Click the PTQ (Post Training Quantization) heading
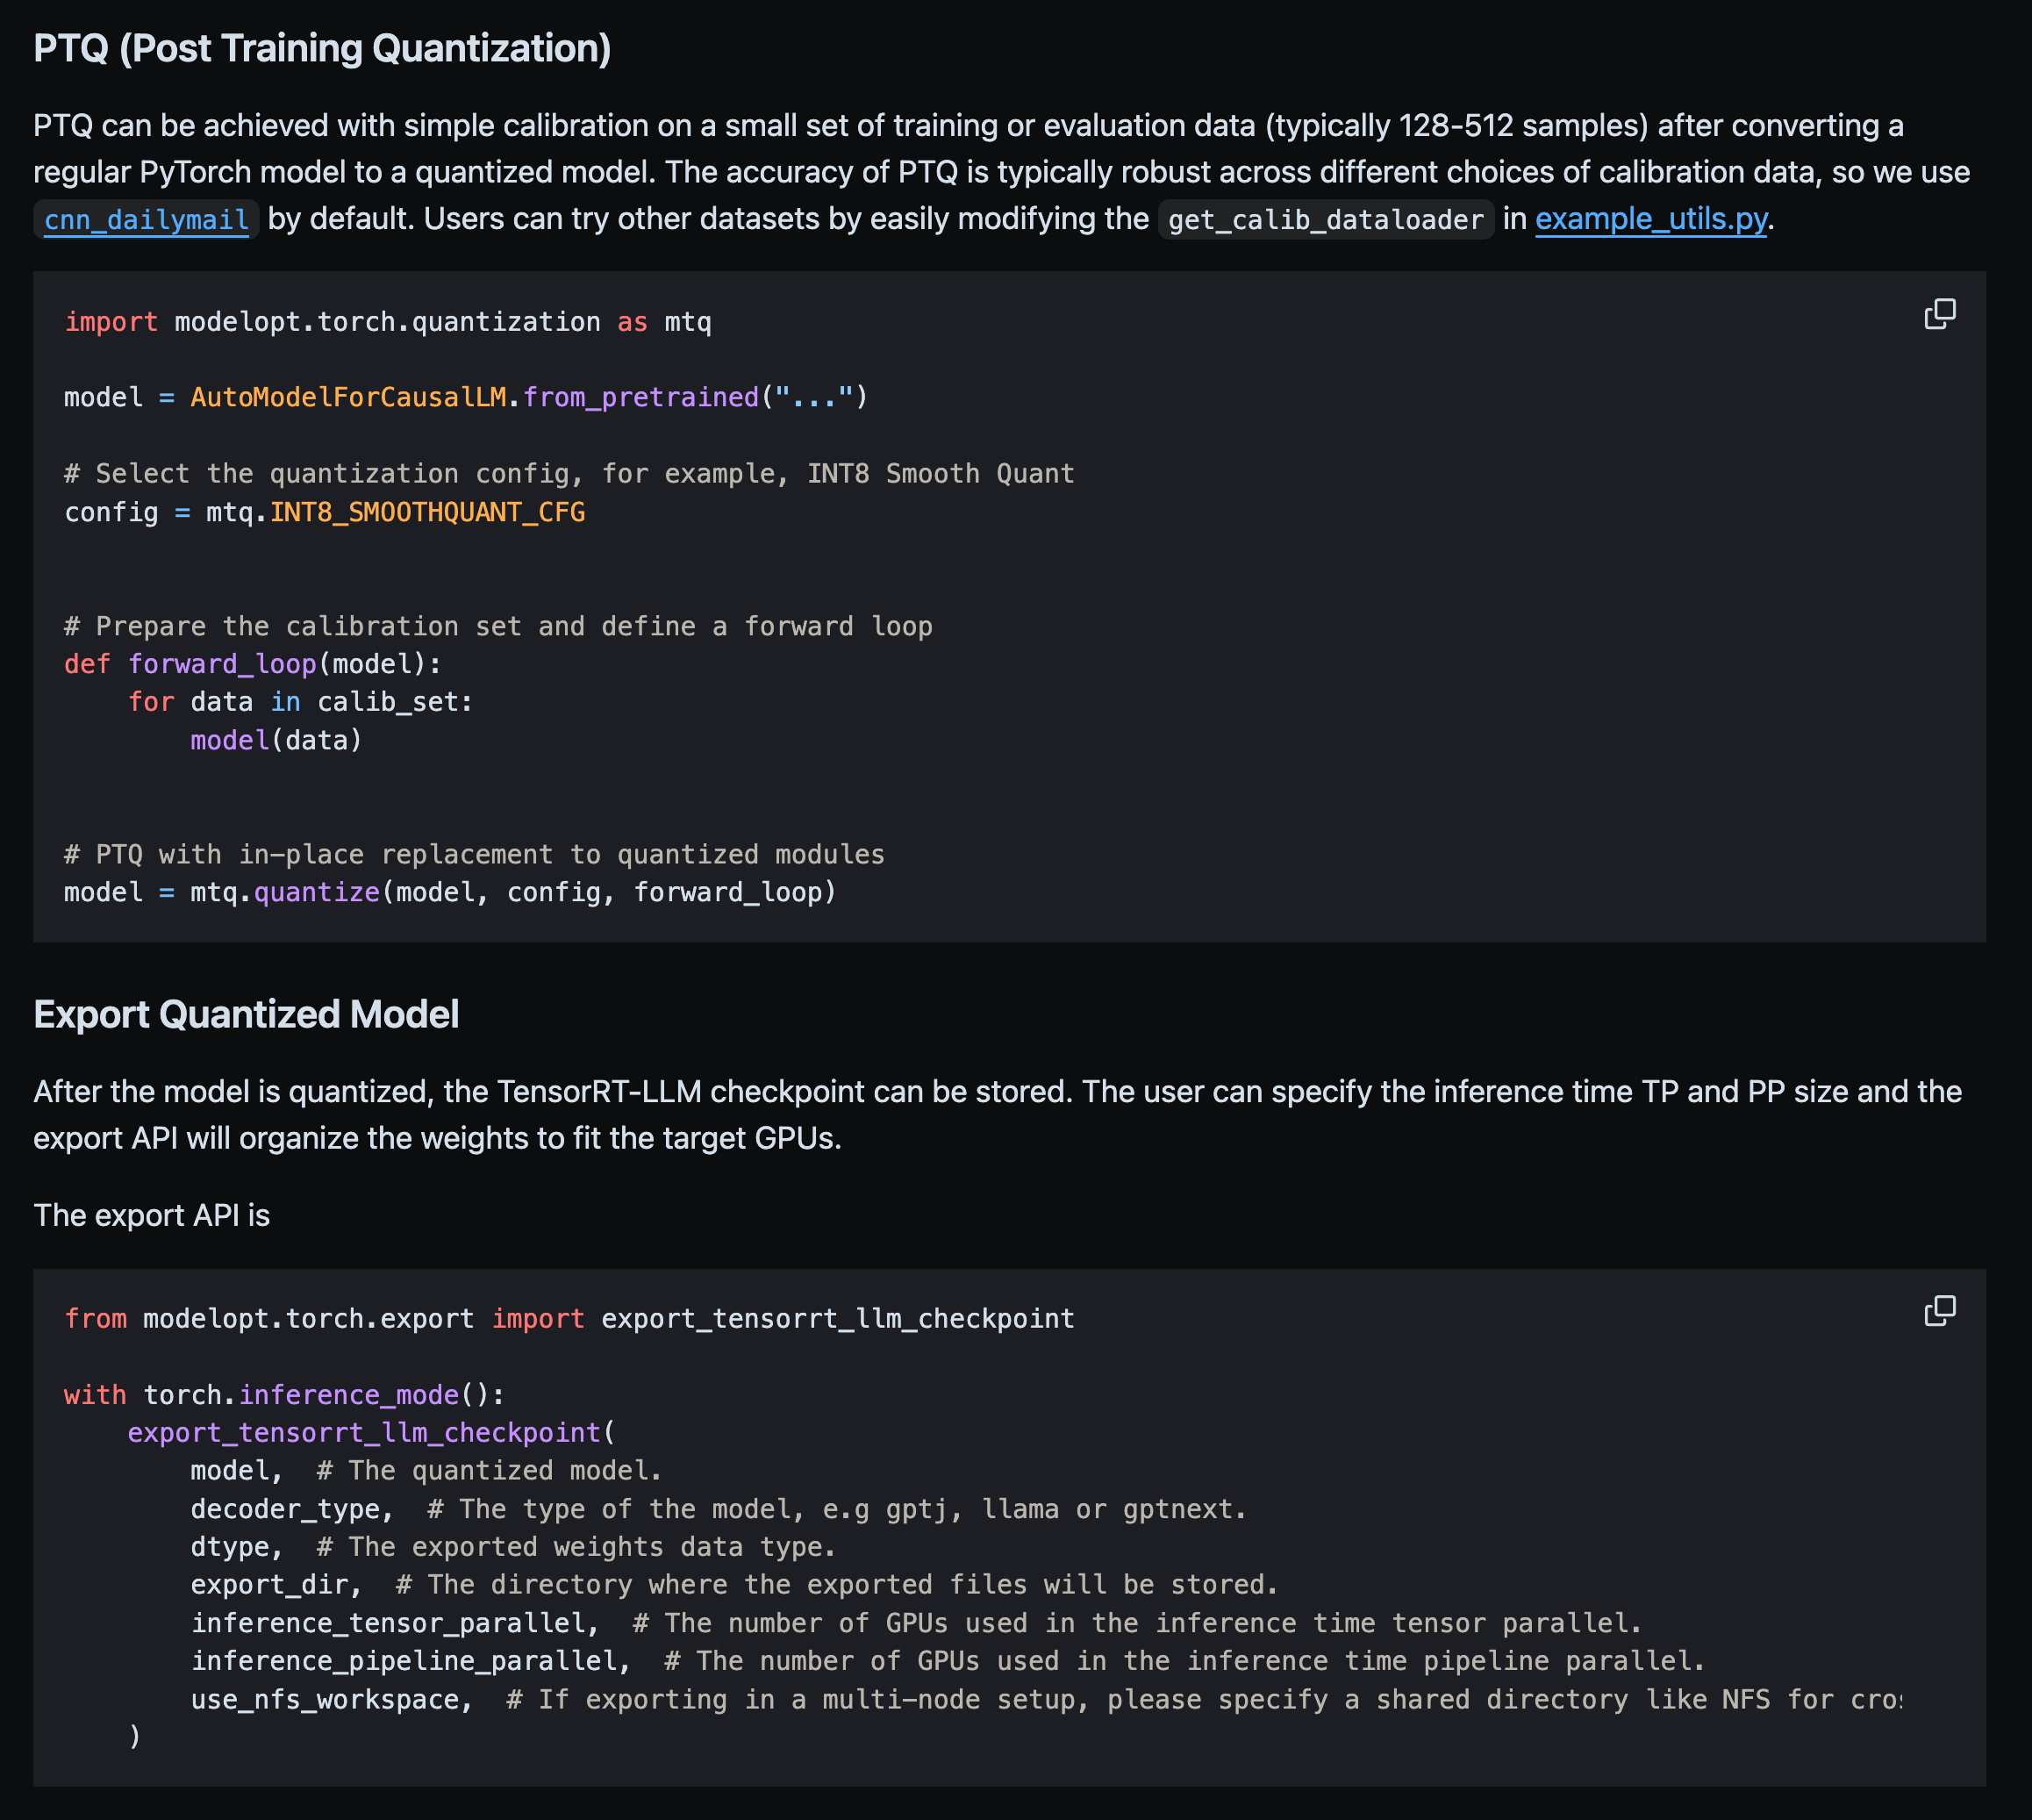The height and width of the screenshot is (1820, 2032). coord(322,48)
